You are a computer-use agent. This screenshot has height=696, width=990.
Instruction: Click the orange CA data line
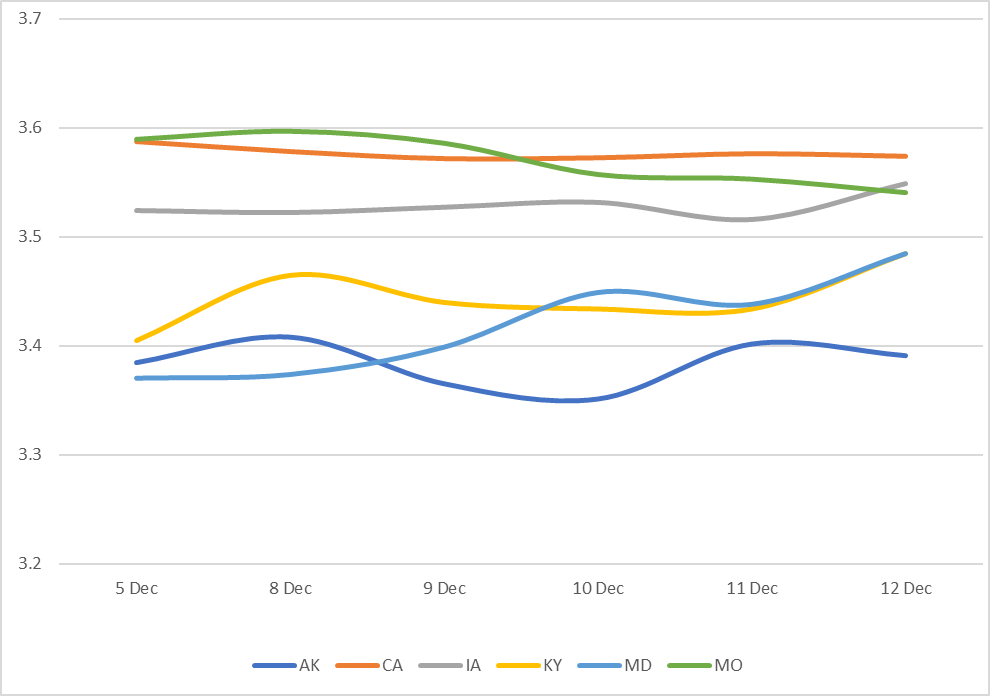pyautogui.click(x=700, y=154)
